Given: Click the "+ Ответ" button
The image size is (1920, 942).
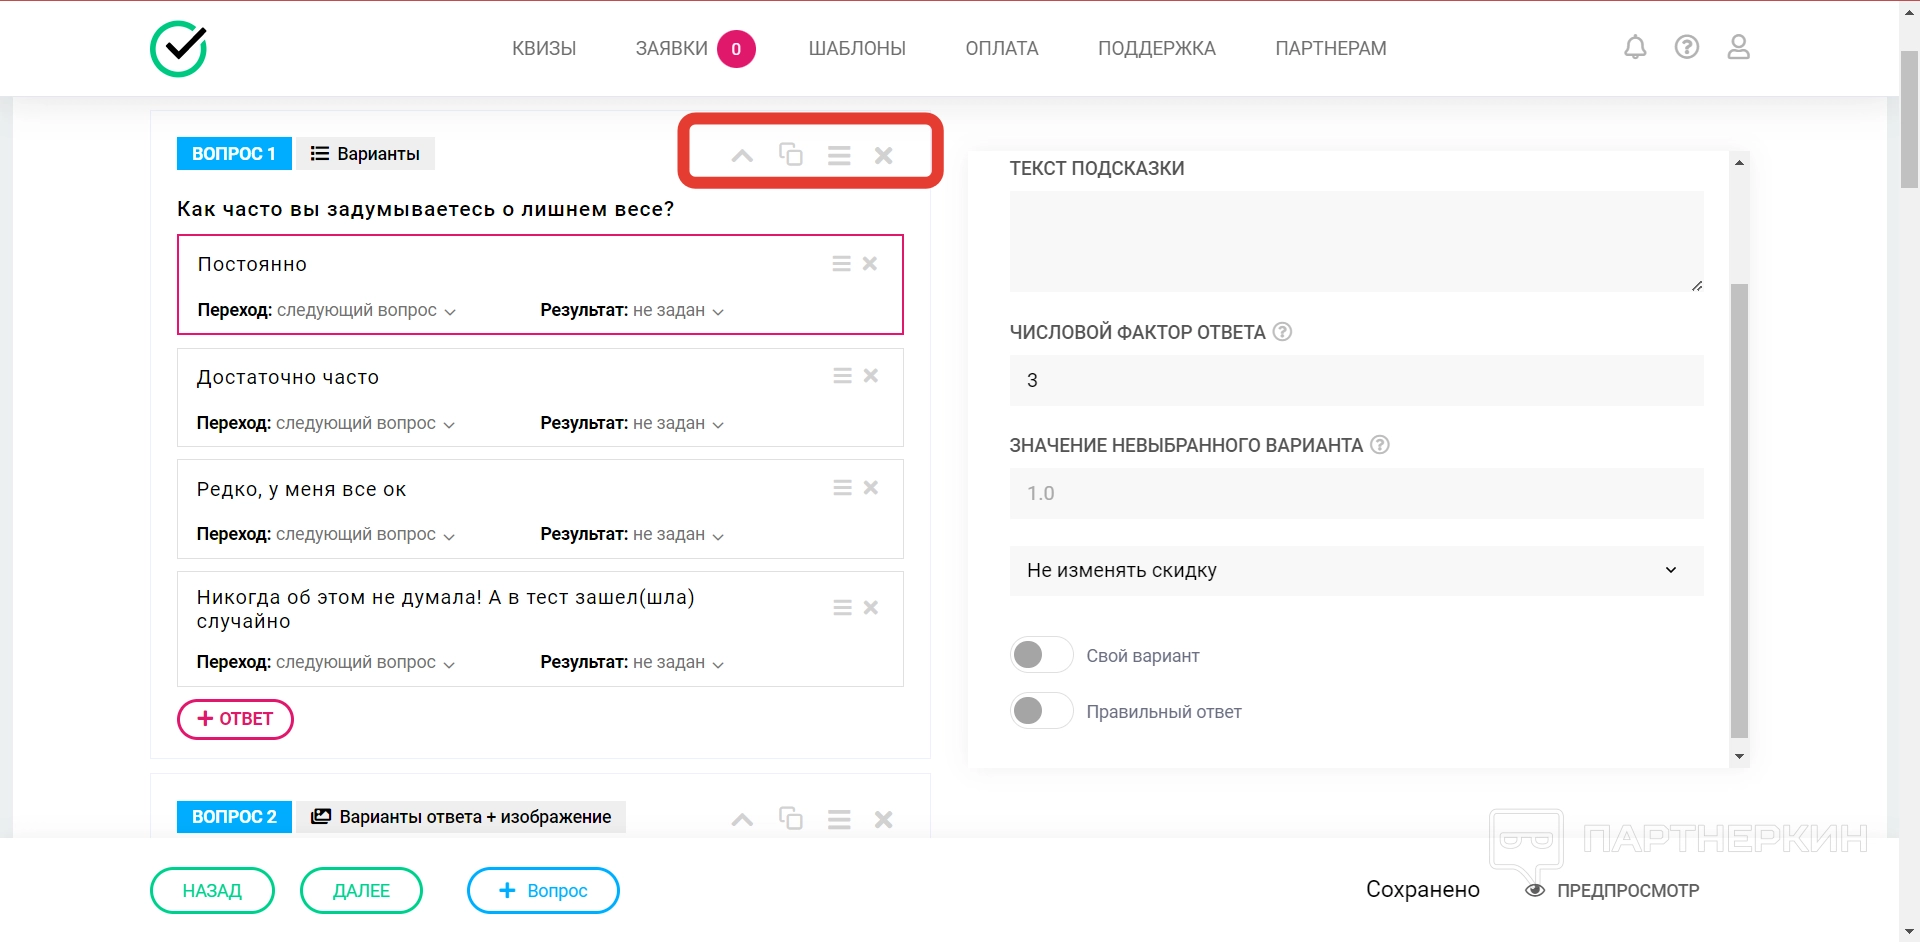Looking at the screenshot, I should 235,719.
